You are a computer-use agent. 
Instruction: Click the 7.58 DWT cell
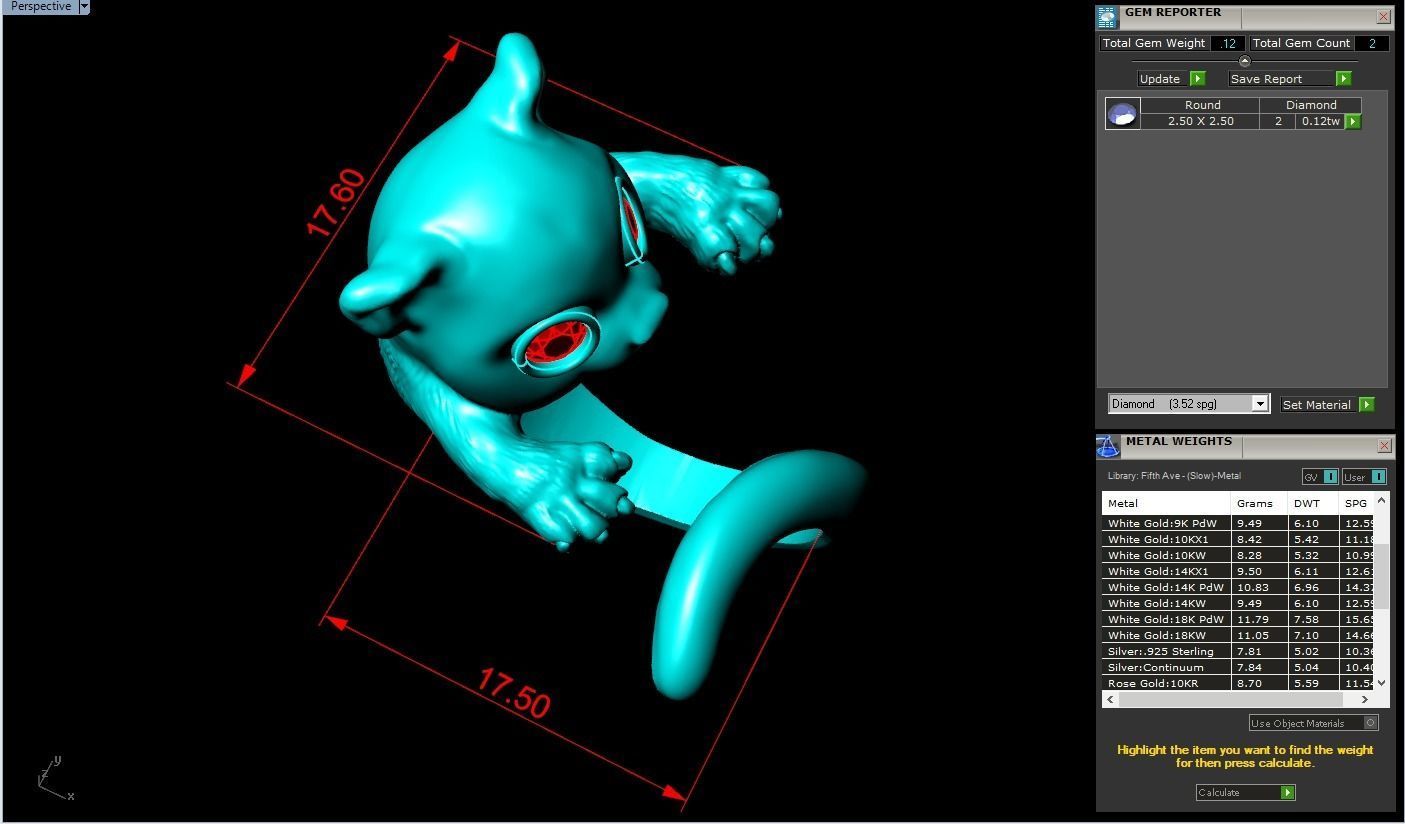[x=1312, y=619]
